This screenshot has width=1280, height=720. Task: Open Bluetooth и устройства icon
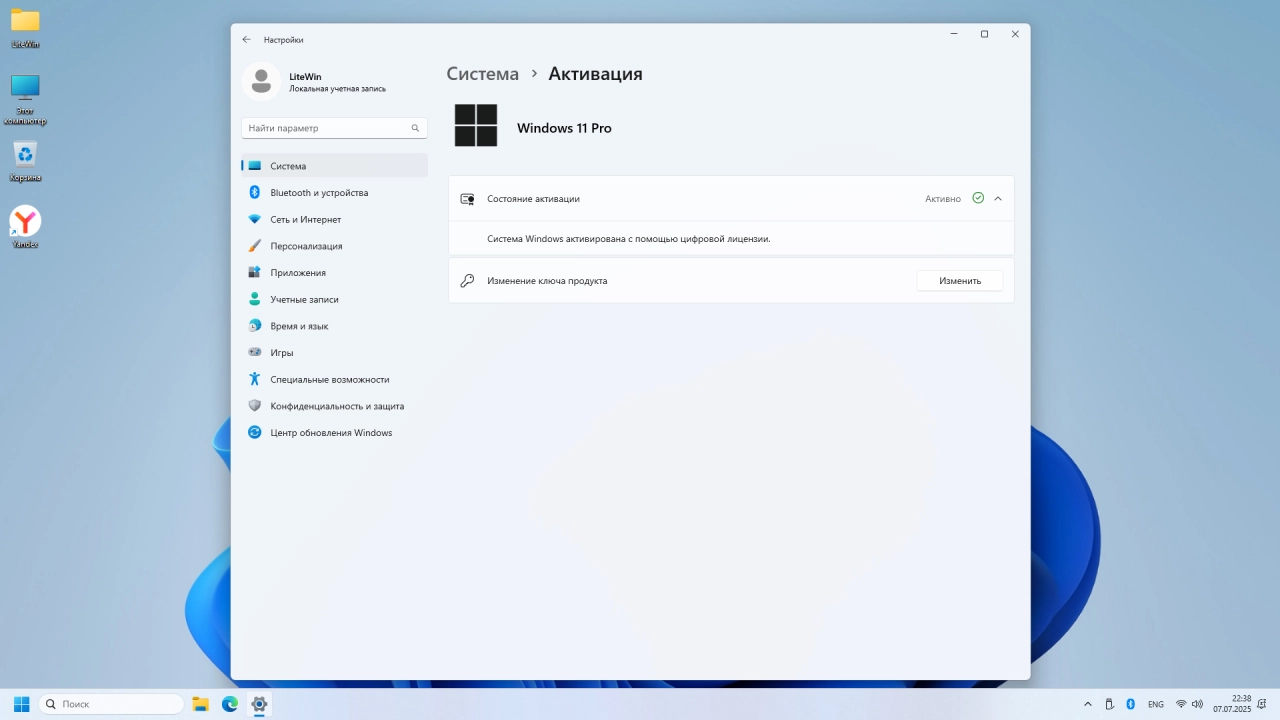[x=255, y=192]
